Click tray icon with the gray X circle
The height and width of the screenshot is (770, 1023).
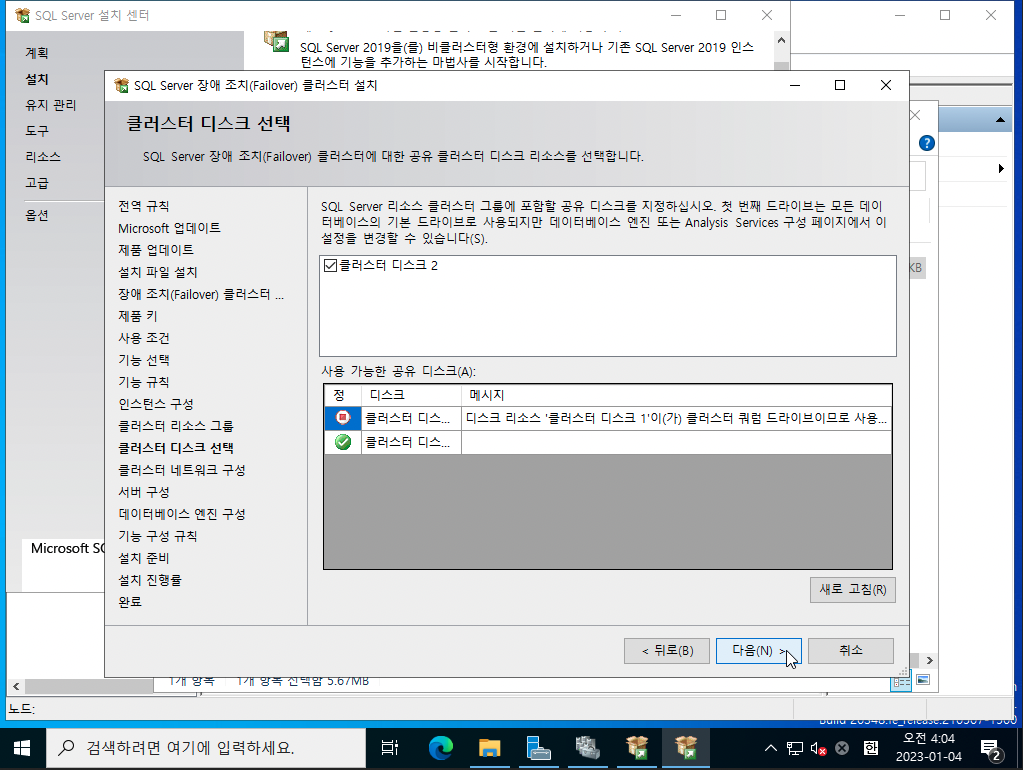click(842, 748)
